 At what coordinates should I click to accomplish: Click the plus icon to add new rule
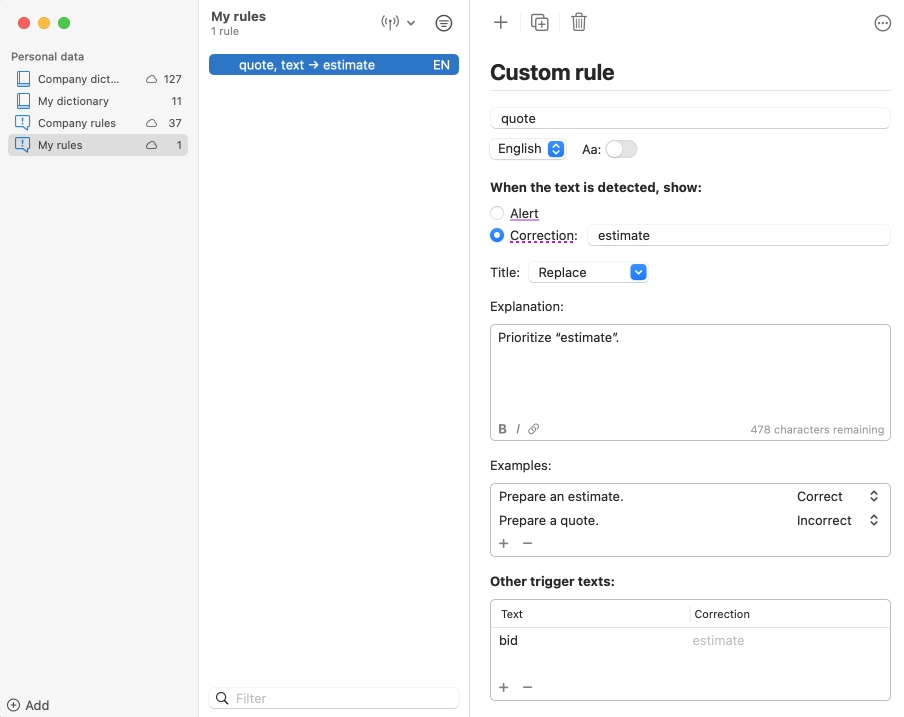pyautogui.click(x=501, y=23)
